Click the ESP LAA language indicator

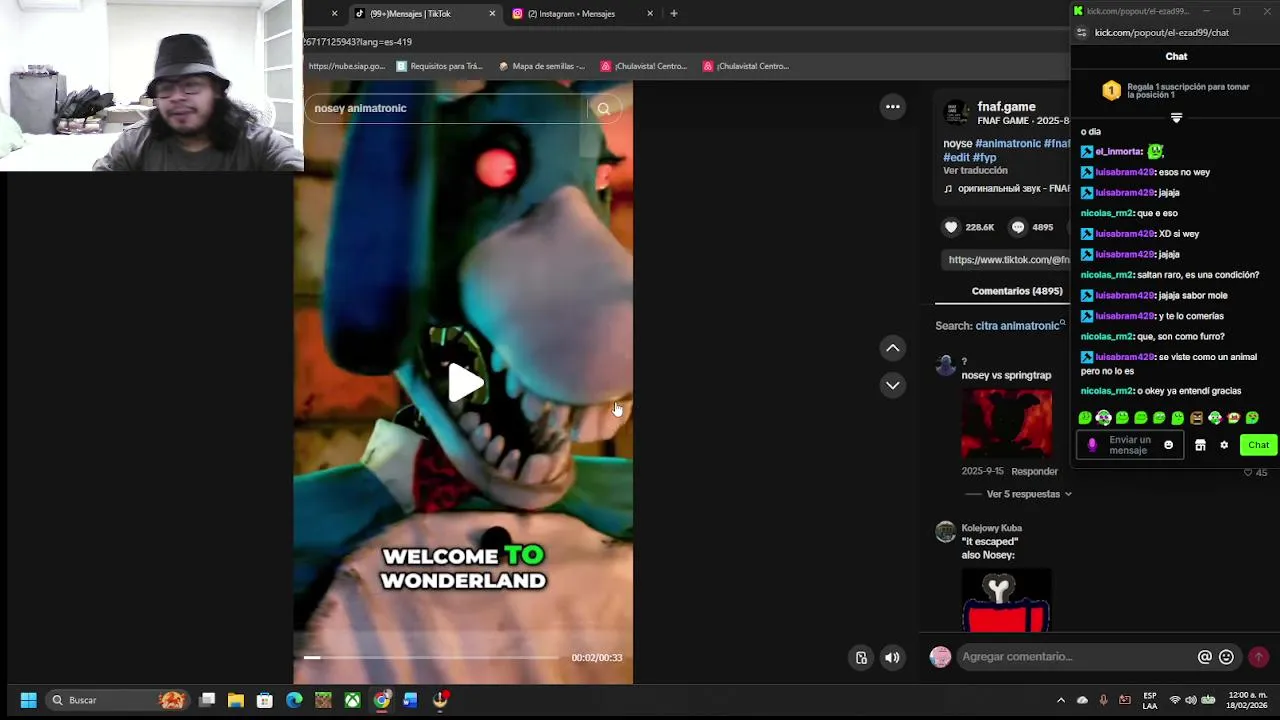(1150, 700)
